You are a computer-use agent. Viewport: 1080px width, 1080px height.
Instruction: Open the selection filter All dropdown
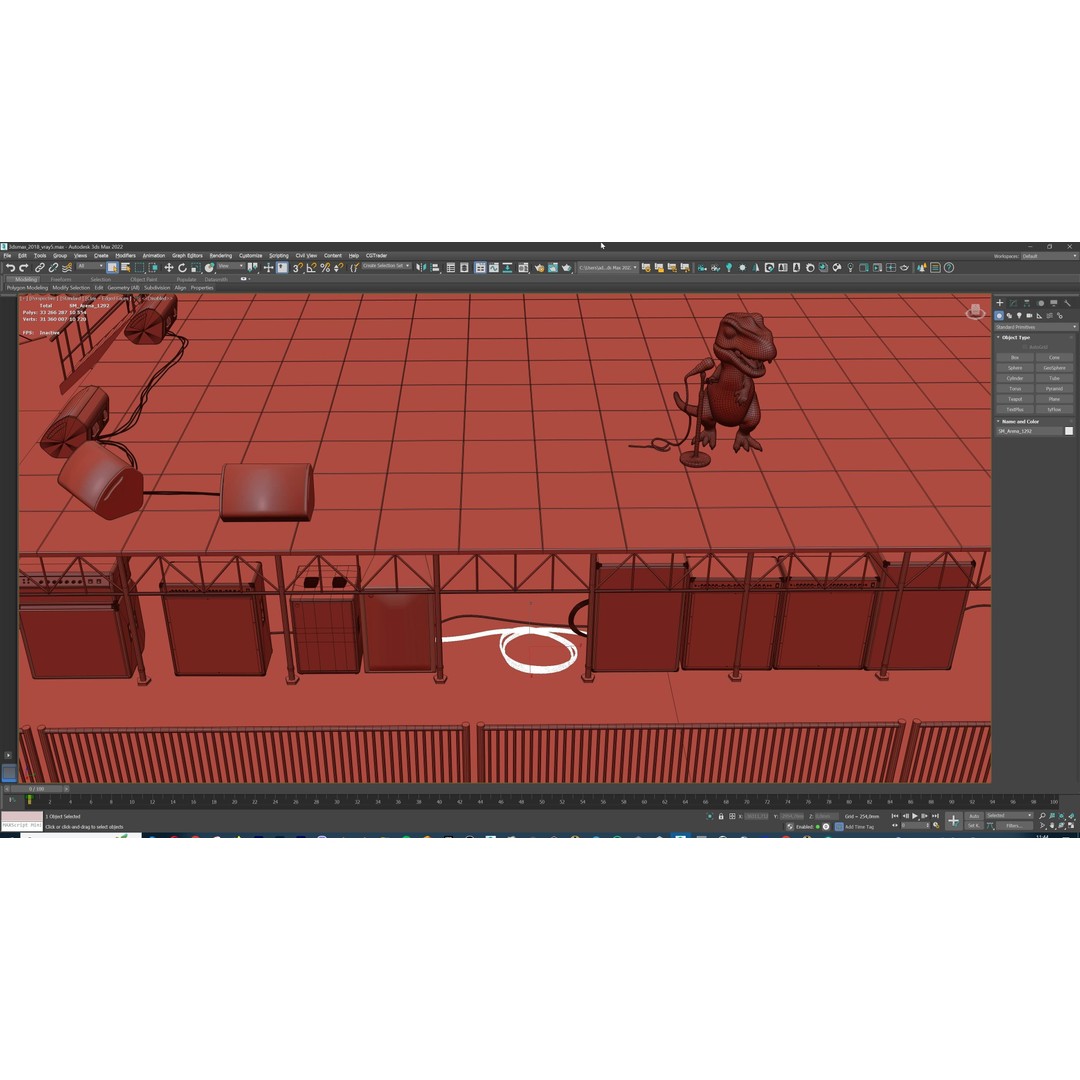tap(90, 266)
